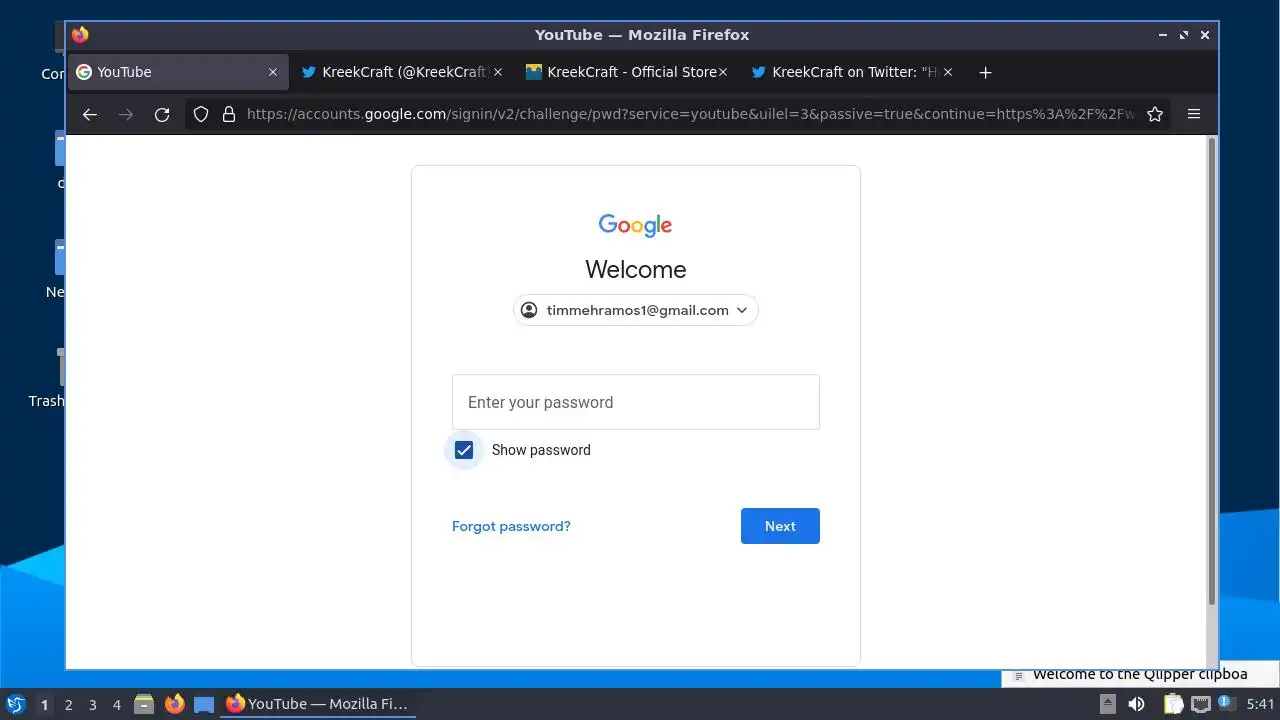Switch to the KreekCraft (@KreekCraft) Twitter tab
The image size is (1280, 720).
[x=403, y=72]
